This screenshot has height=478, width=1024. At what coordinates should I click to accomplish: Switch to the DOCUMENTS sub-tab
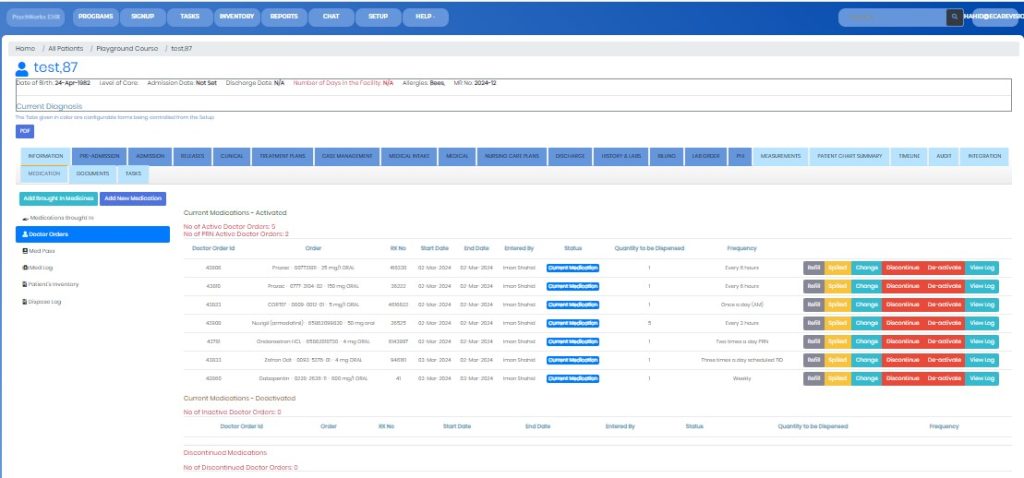tap(93, 174)
